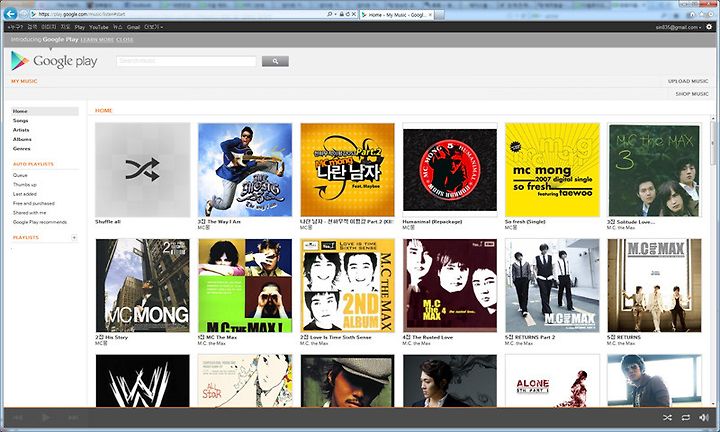Open The Way I Am album cover
Viewport: 720px width, 432px height.
click(245, 169)
